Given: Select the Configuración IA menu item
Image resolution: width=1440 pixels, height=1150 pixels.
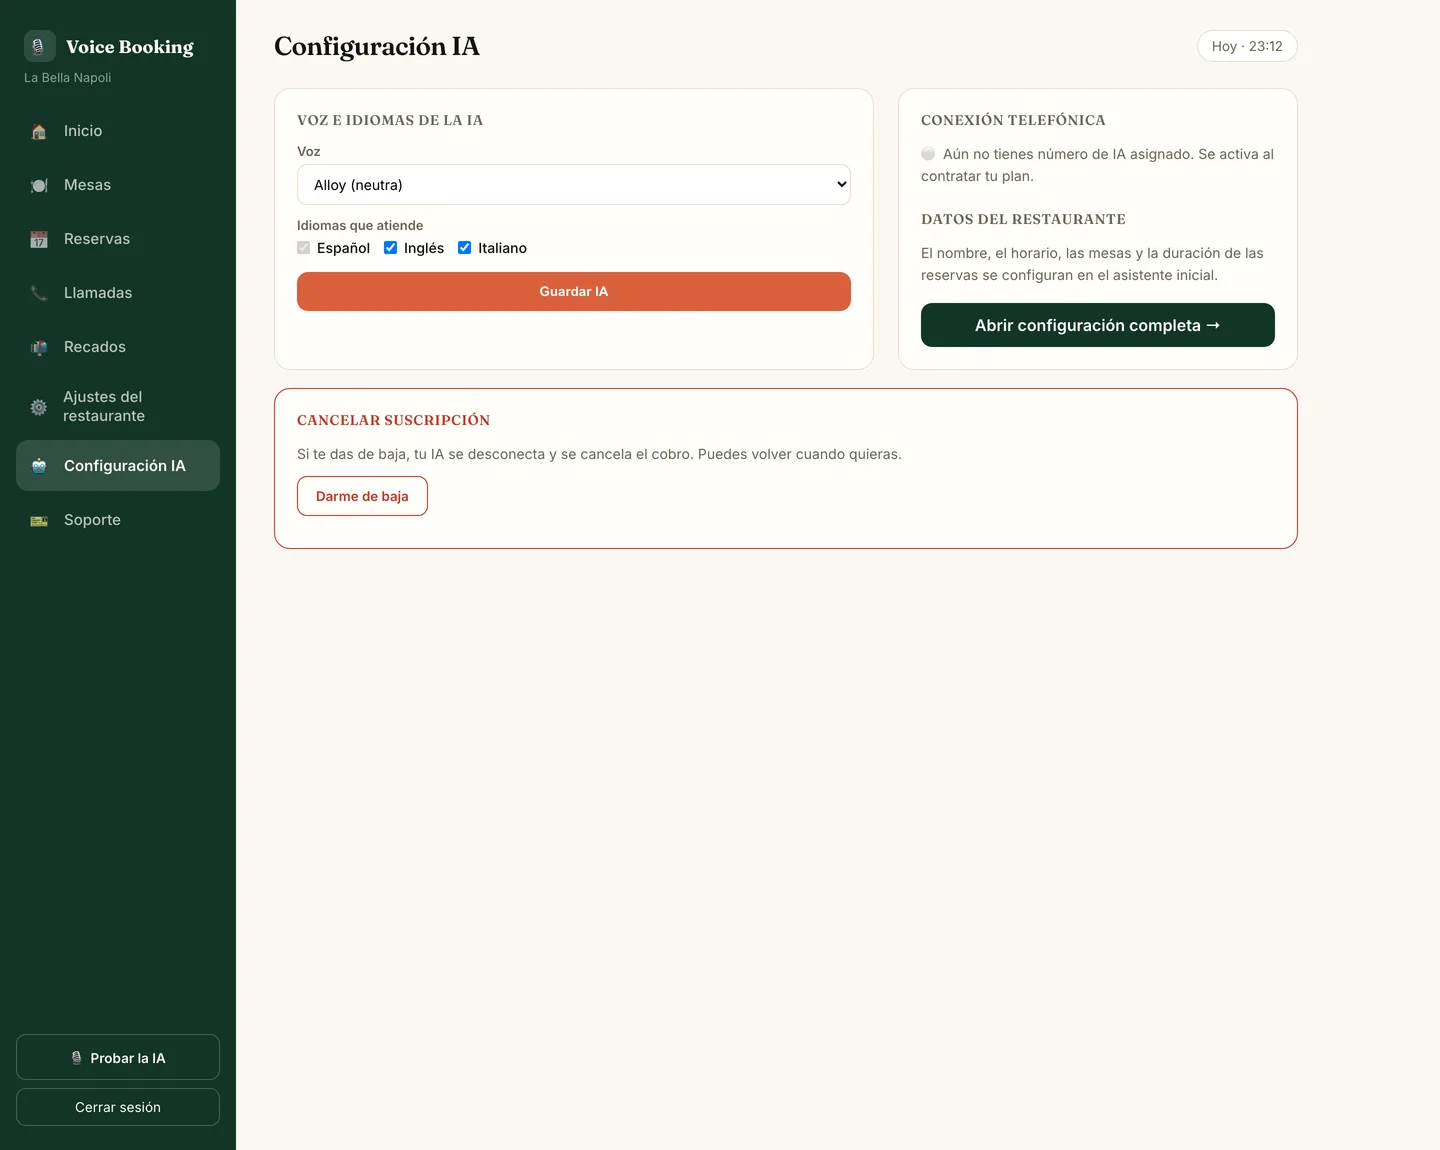Looking at the screenshot, I should pos(118,466).
